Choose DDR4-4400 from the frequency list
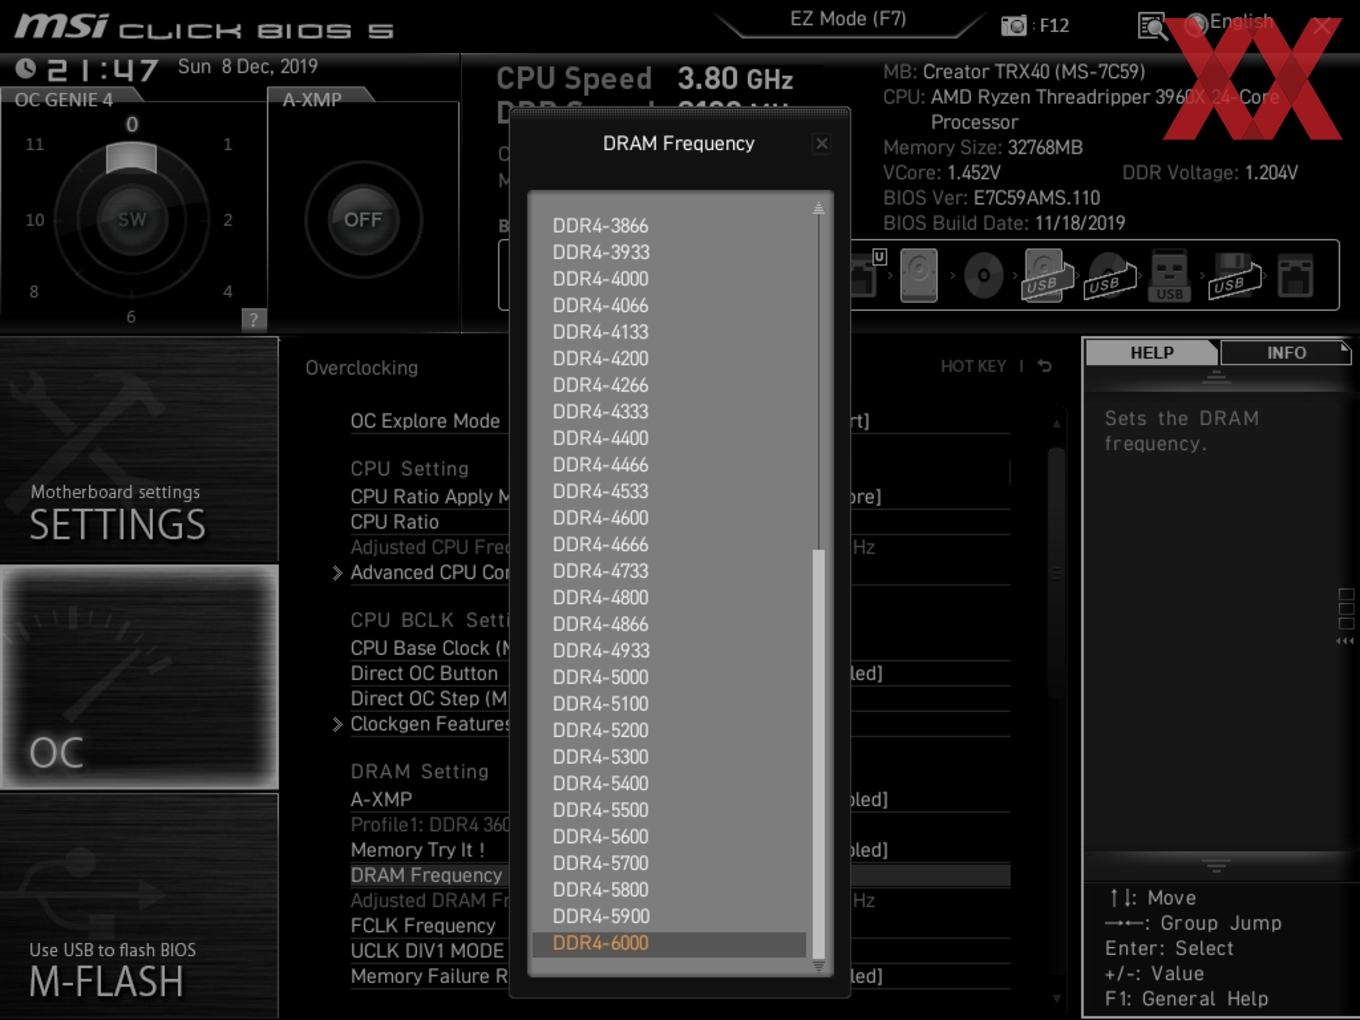The image size is (1360, 1020). tap(600, 438)
